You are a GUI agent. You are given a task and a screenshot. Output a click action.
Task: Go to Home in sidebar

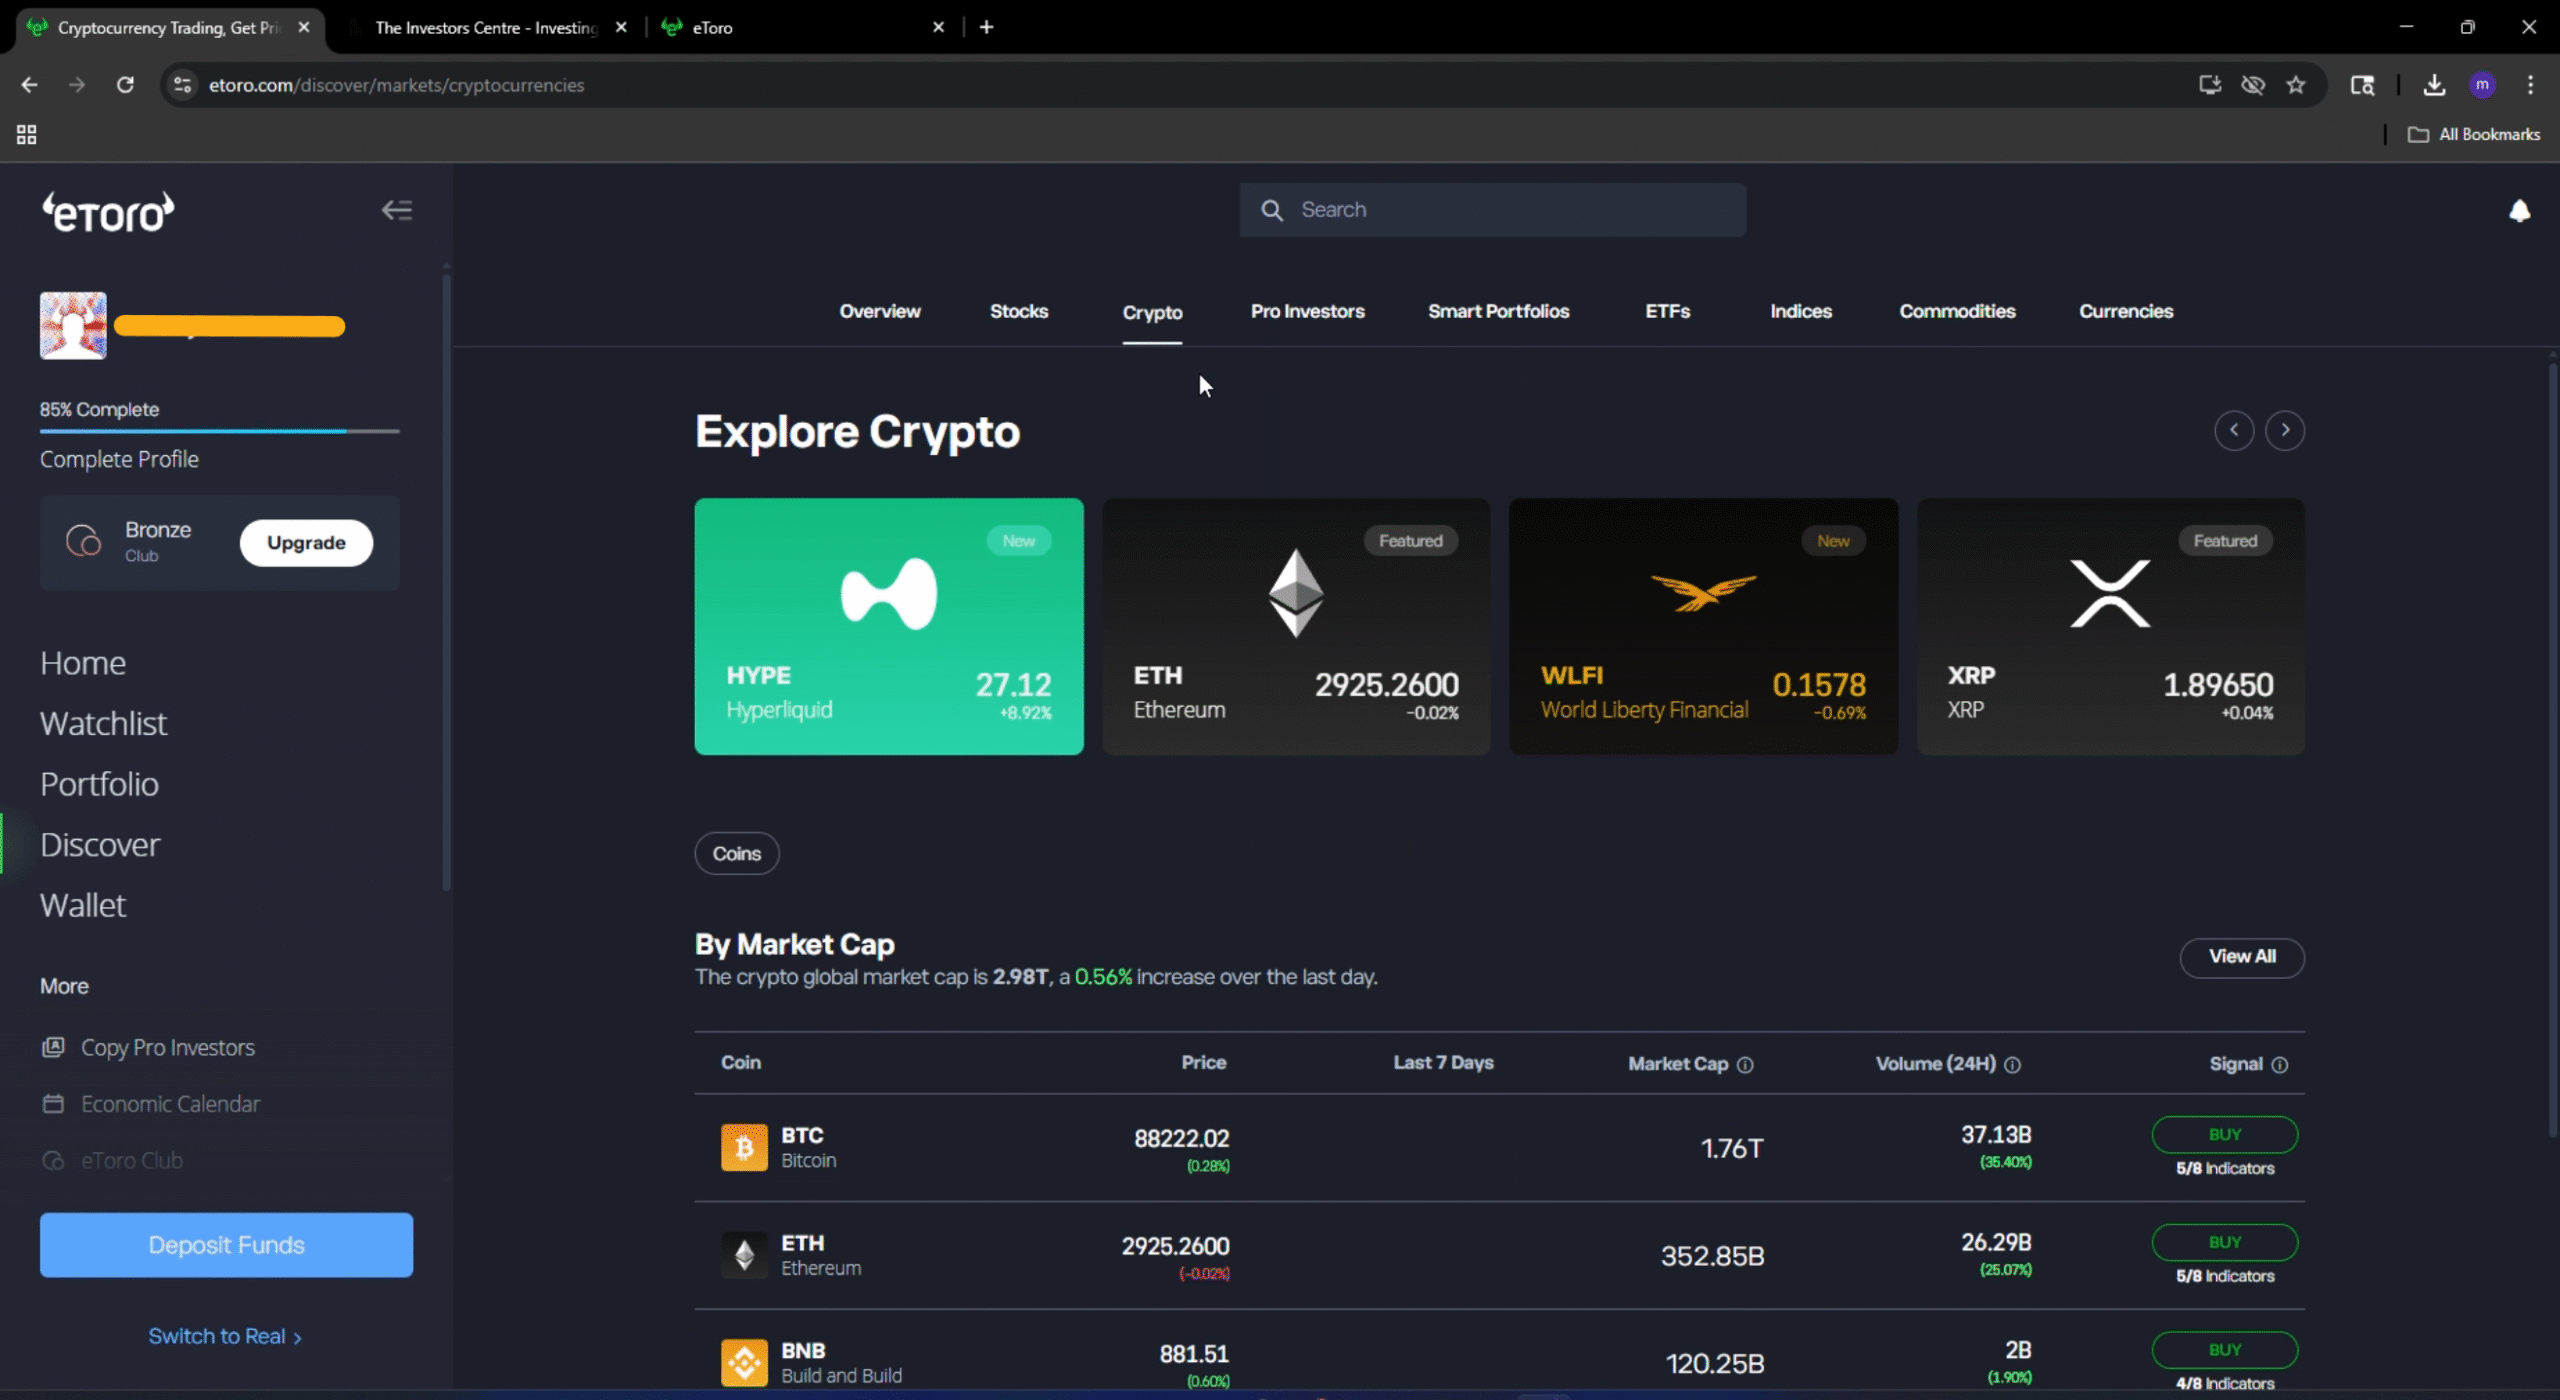point(83,663)
